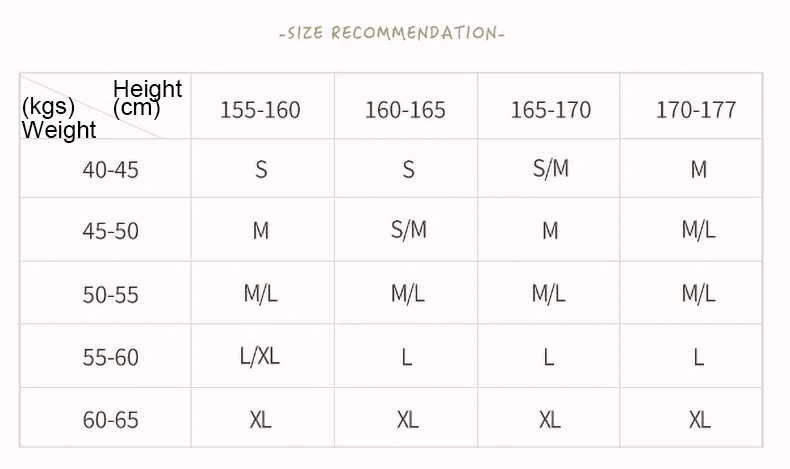Select the 40-45 weight row label

point(110,170)
